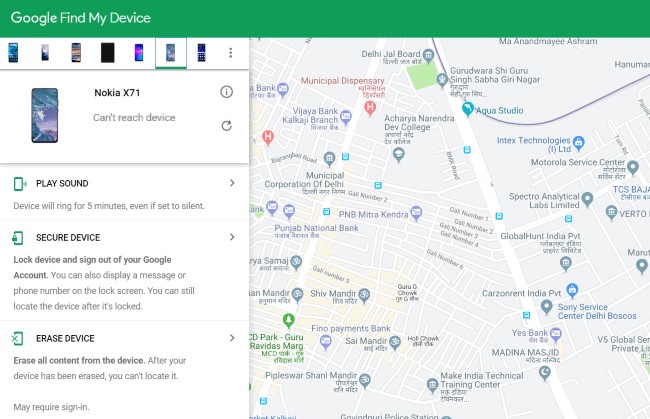
Task: Click the Holi Chowk map label
Action: tap(423, 339)
